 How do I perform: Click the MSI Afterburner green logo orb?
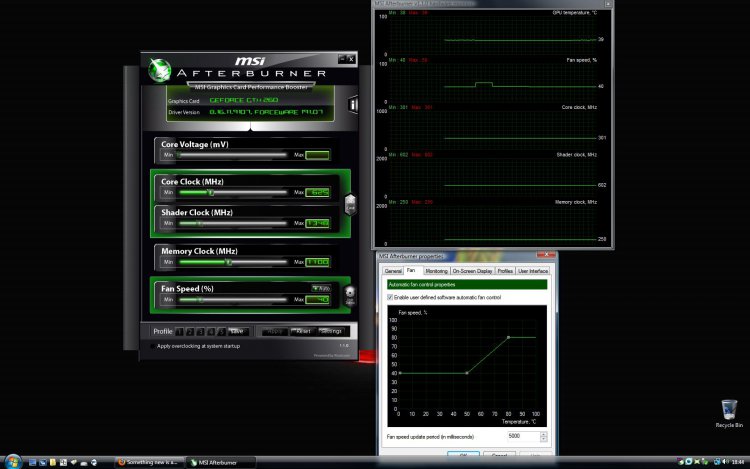coord(159,70)
